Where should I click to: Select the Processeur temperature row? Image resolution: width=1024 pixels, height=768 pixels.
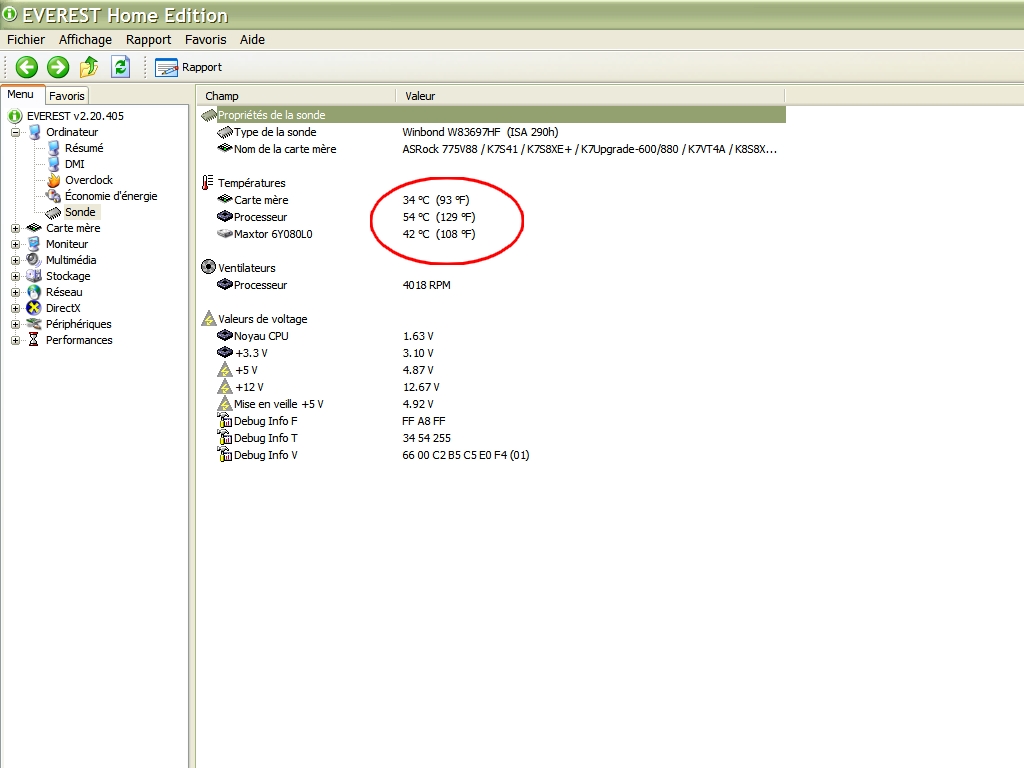coord(260,217)
